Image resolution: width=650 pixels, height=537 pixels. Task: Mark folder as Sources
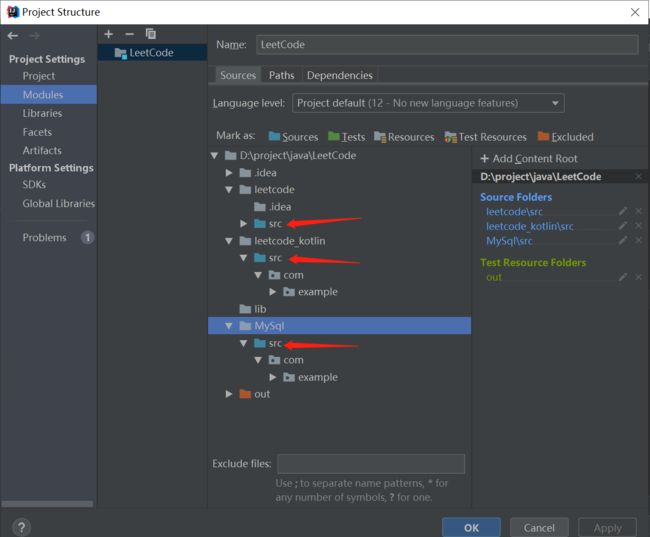(x=293, y=137)
